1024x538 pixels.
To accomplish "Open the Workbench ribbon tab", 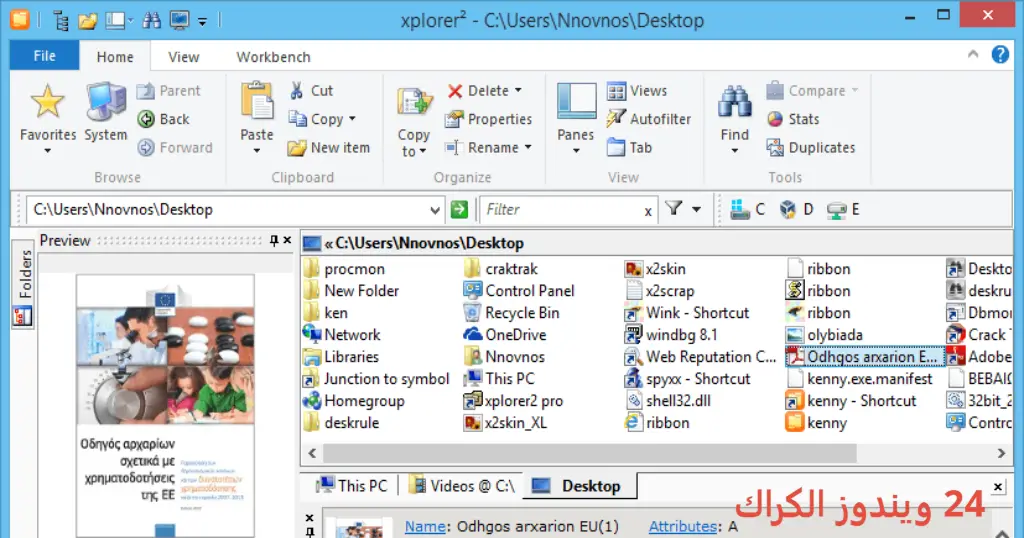I will click(x=273, y=57).
